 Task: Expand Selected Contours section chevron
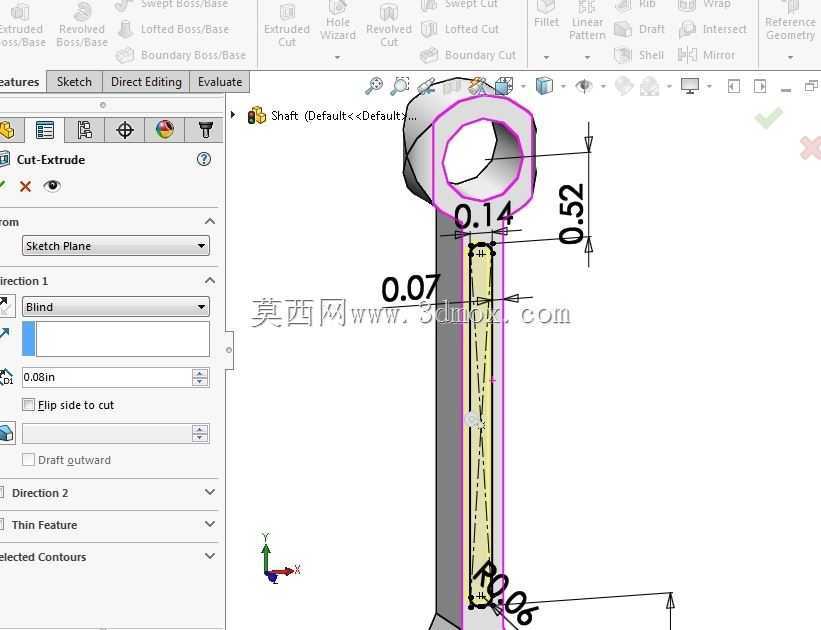coord(210,556)
